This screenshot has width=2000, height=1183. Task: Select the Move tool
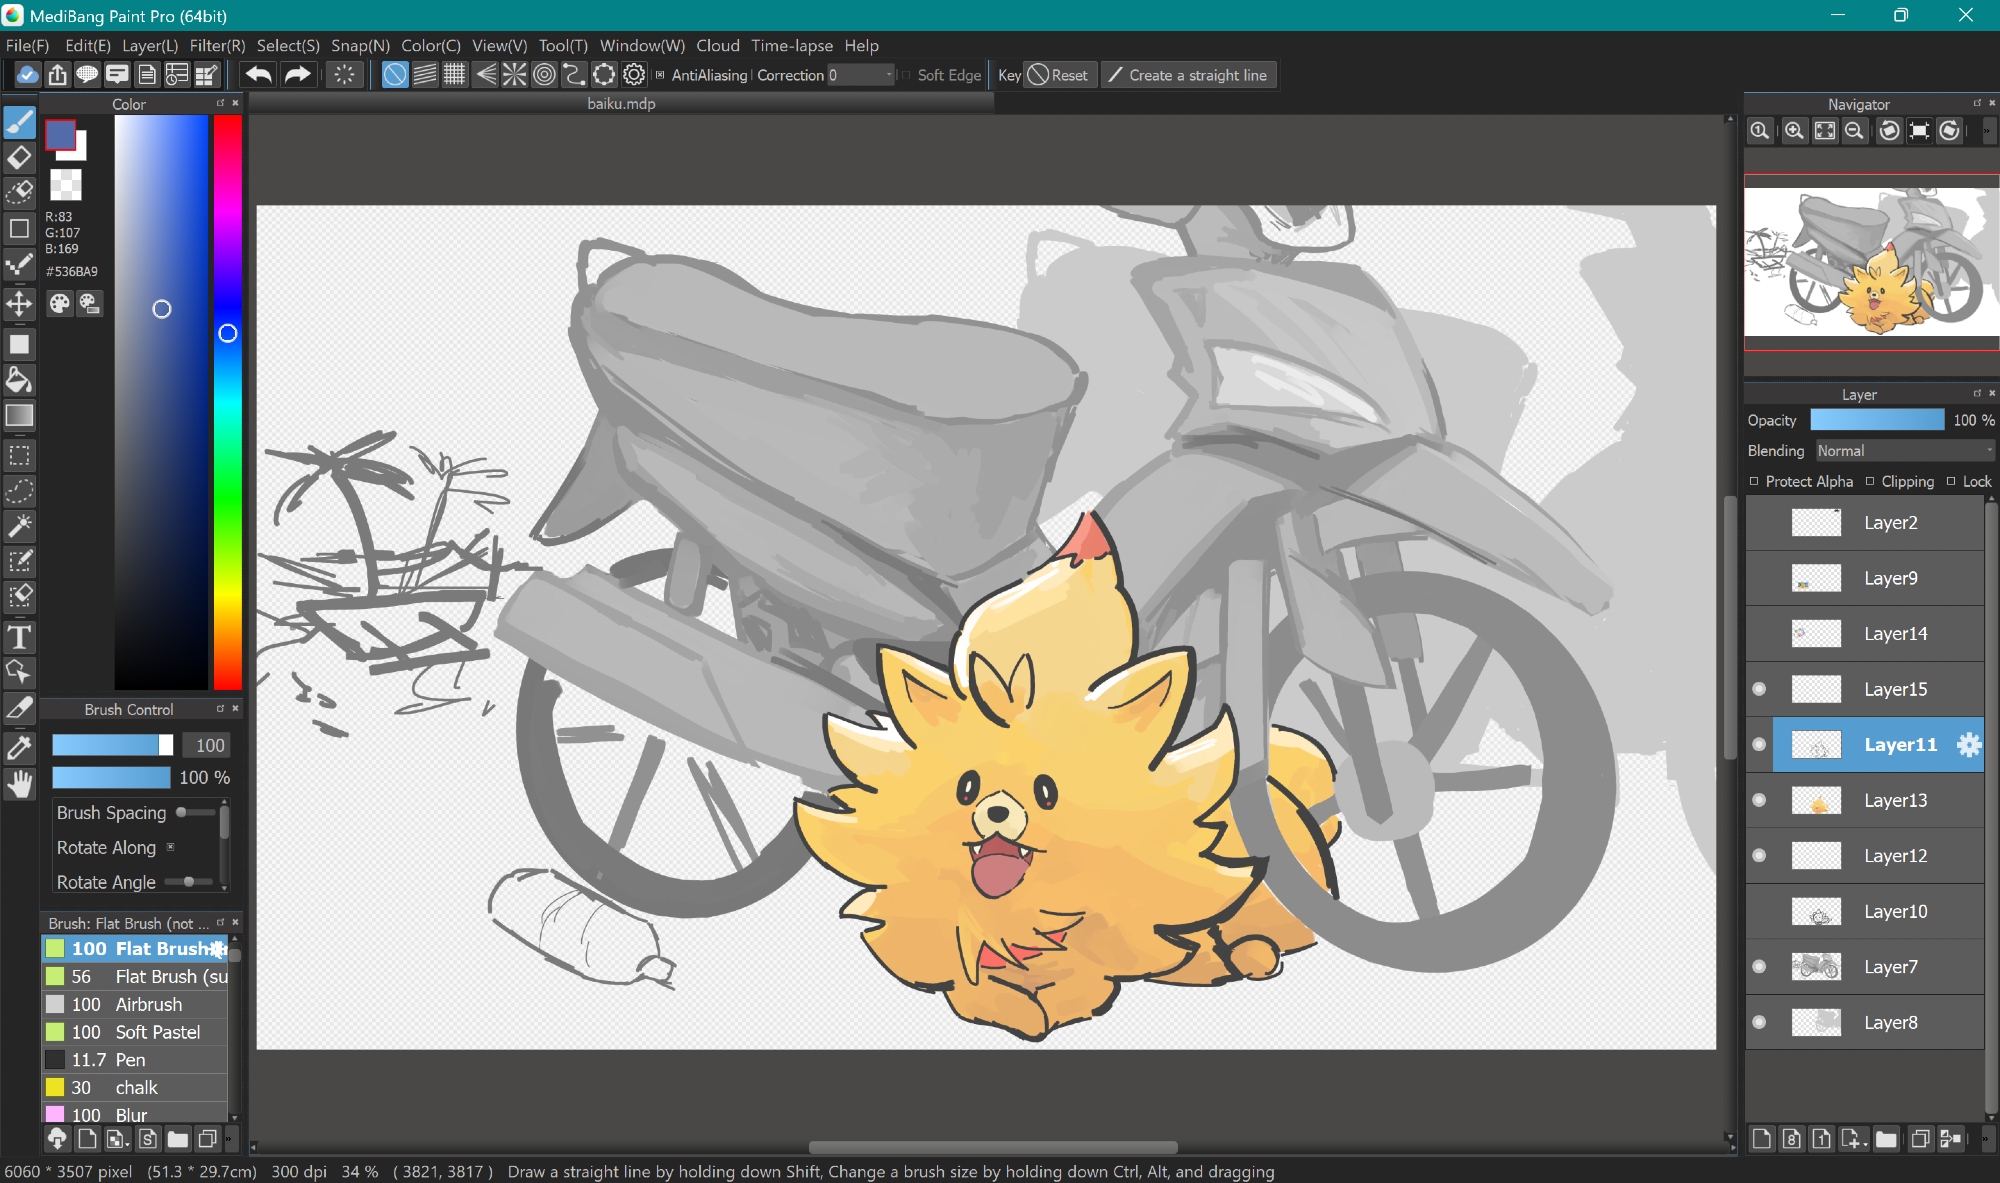click(x=19, y=304)
